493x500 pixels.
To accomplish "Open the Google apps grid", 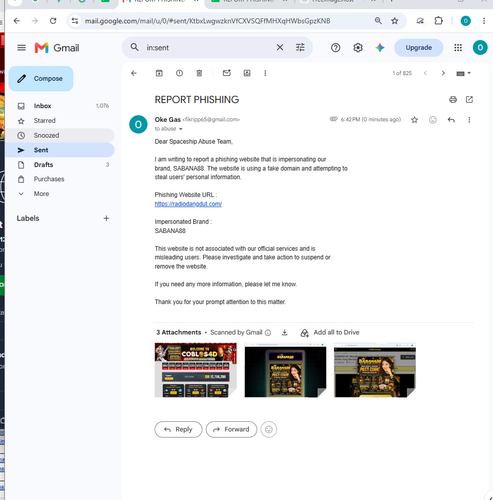I will (x=458, y=48).
